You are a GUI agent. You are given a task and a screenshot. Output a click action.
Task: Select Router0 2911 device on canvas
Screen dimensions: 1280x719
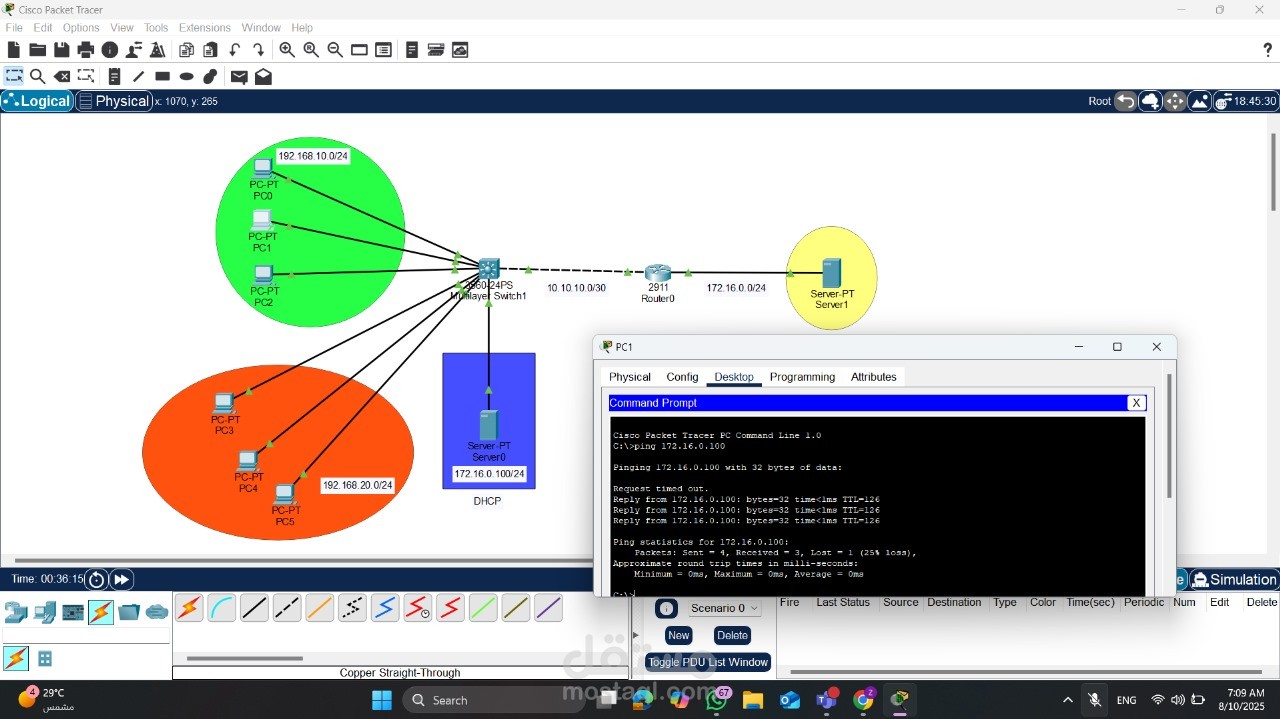(x=658, y=273)
